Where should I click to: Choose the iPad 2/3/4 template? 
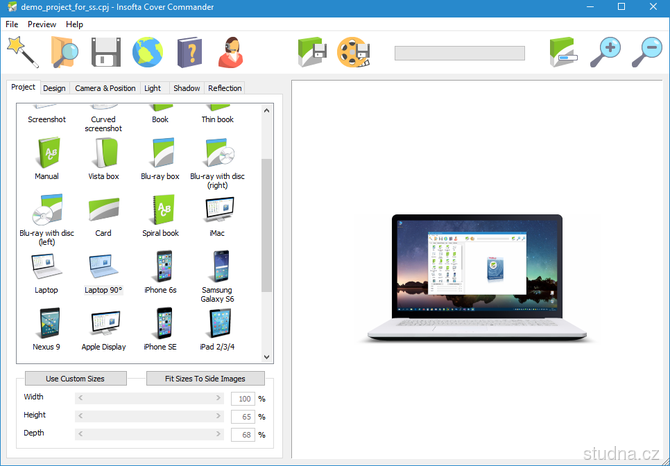click(217, 329)
